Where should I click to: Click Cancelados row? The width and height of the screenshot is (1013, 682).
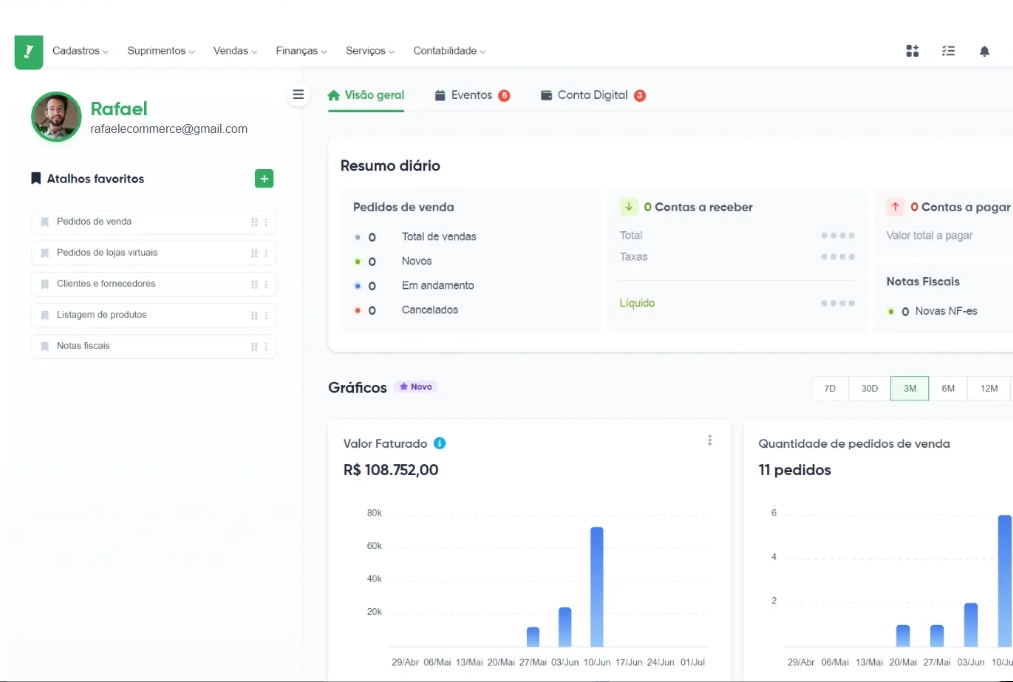[x=406, y=310]
